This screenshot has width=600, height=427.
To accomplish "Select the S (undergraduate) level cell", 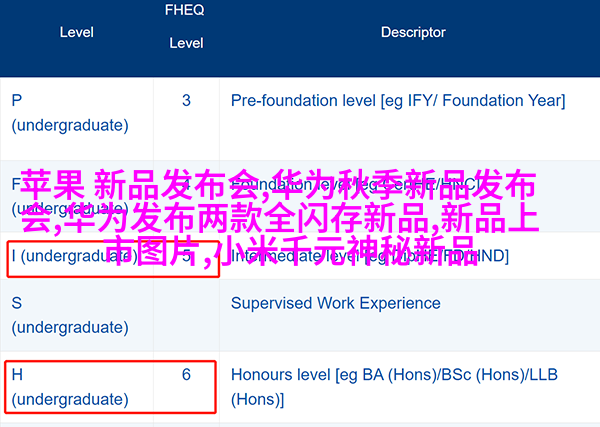I will (70, 315).
